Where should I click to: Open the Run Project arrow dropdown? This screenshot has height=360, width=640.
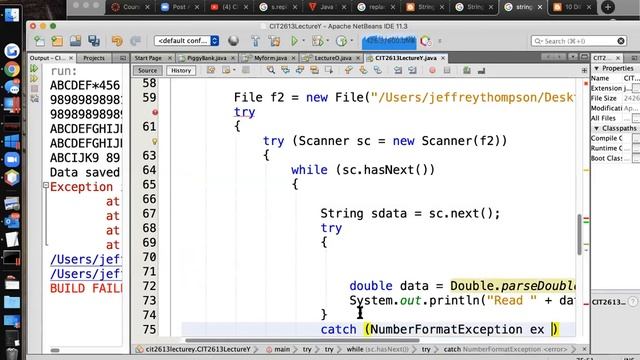(303, 41)
